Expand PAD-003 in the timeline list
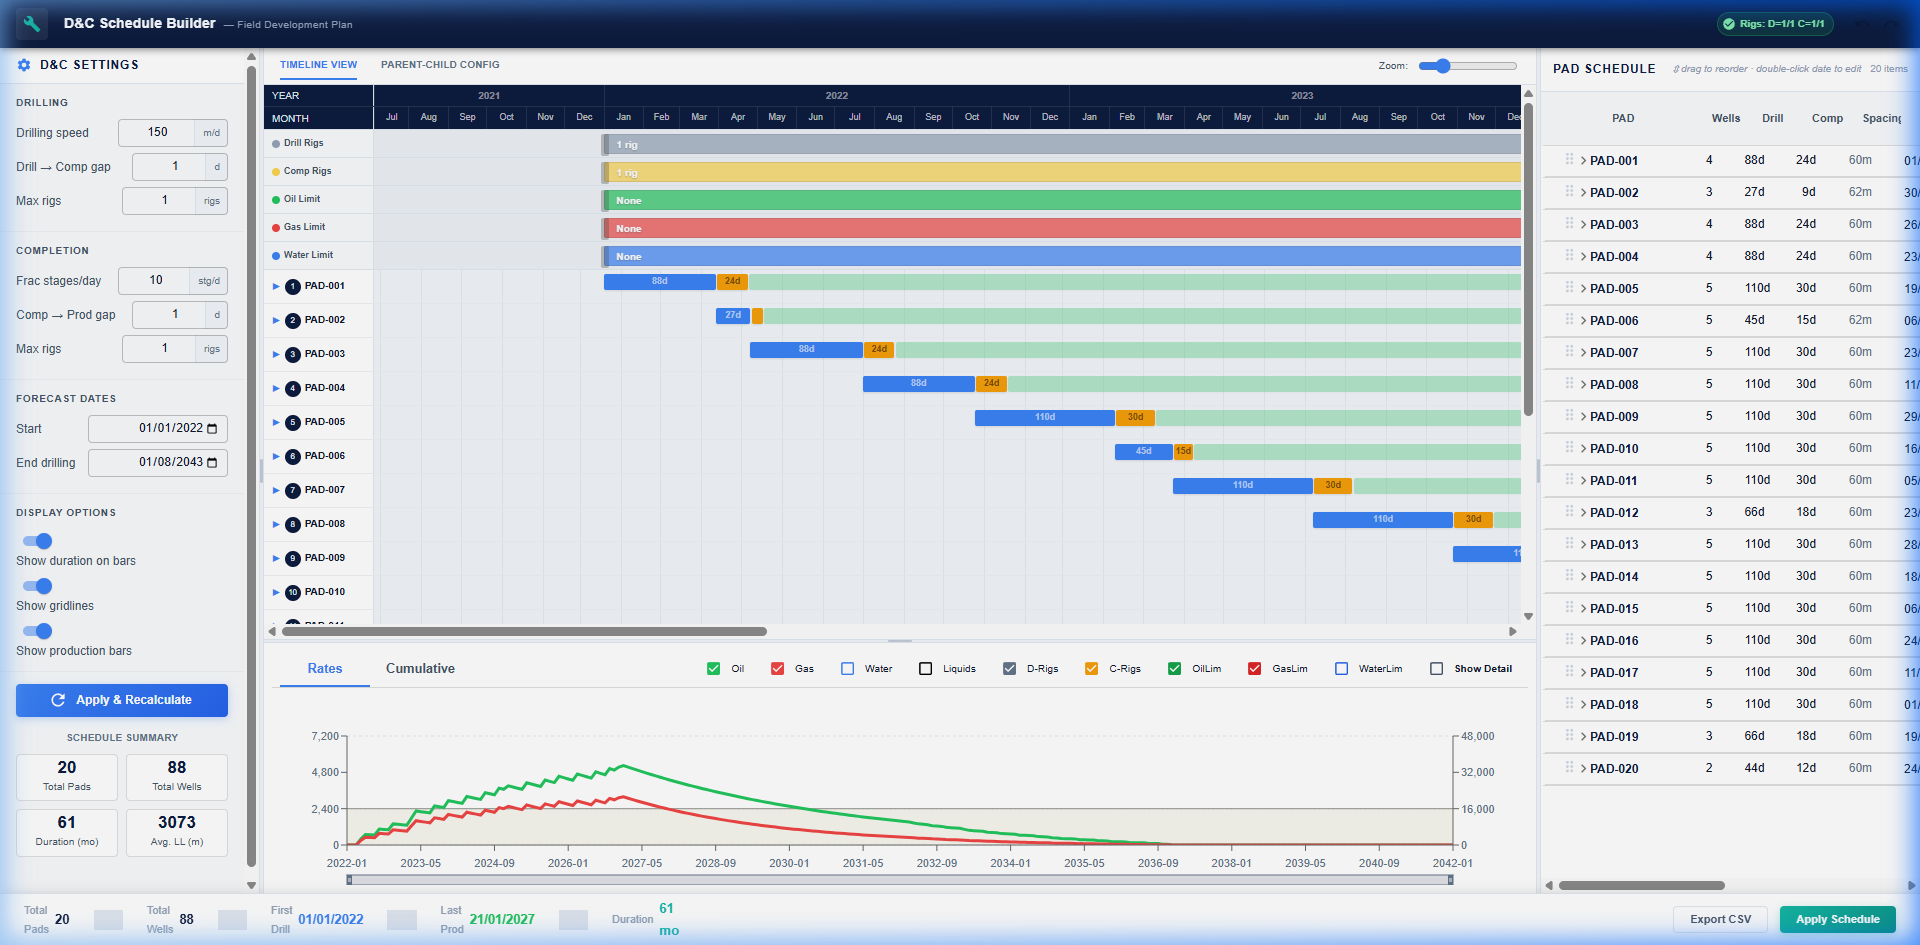The image size is (1920, 945). tap(276, 355)
